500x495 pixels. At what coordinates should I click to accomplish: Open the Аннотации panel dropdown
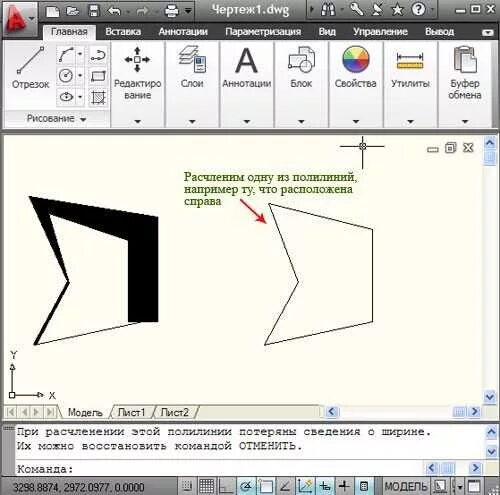247,122
